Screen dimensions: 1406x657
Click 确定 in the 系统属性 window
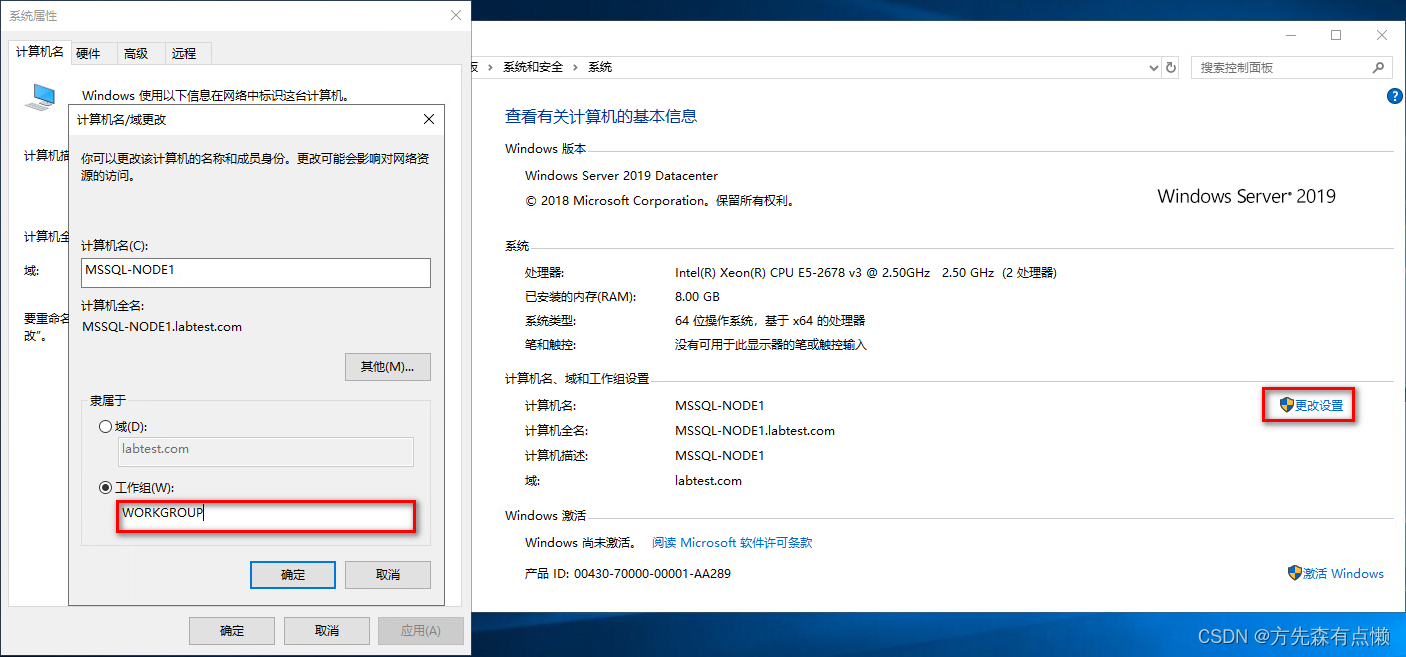[232, 631]
